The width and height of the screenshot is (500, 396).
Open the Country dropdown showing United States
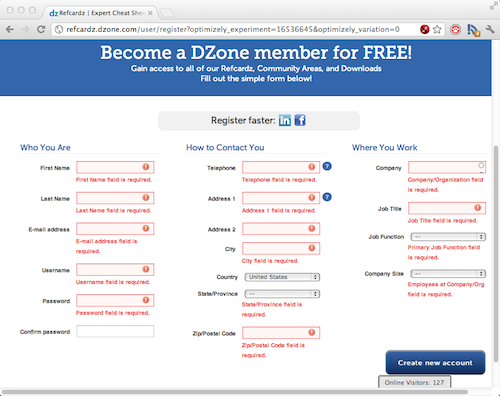point(282,277)
